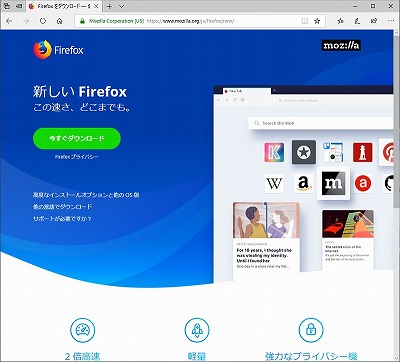Click the Amazon tile in preview
400x362 pixels.
click(x=304, y=183)
